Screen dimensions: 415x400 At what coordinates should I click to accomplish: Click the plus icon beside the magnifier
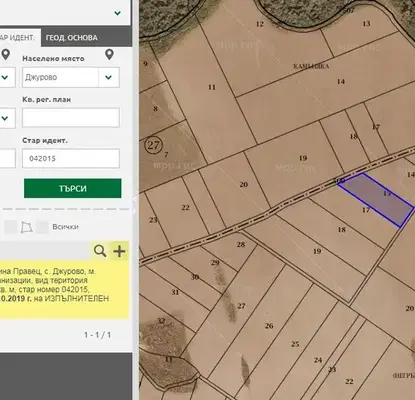tap(119, 251)
